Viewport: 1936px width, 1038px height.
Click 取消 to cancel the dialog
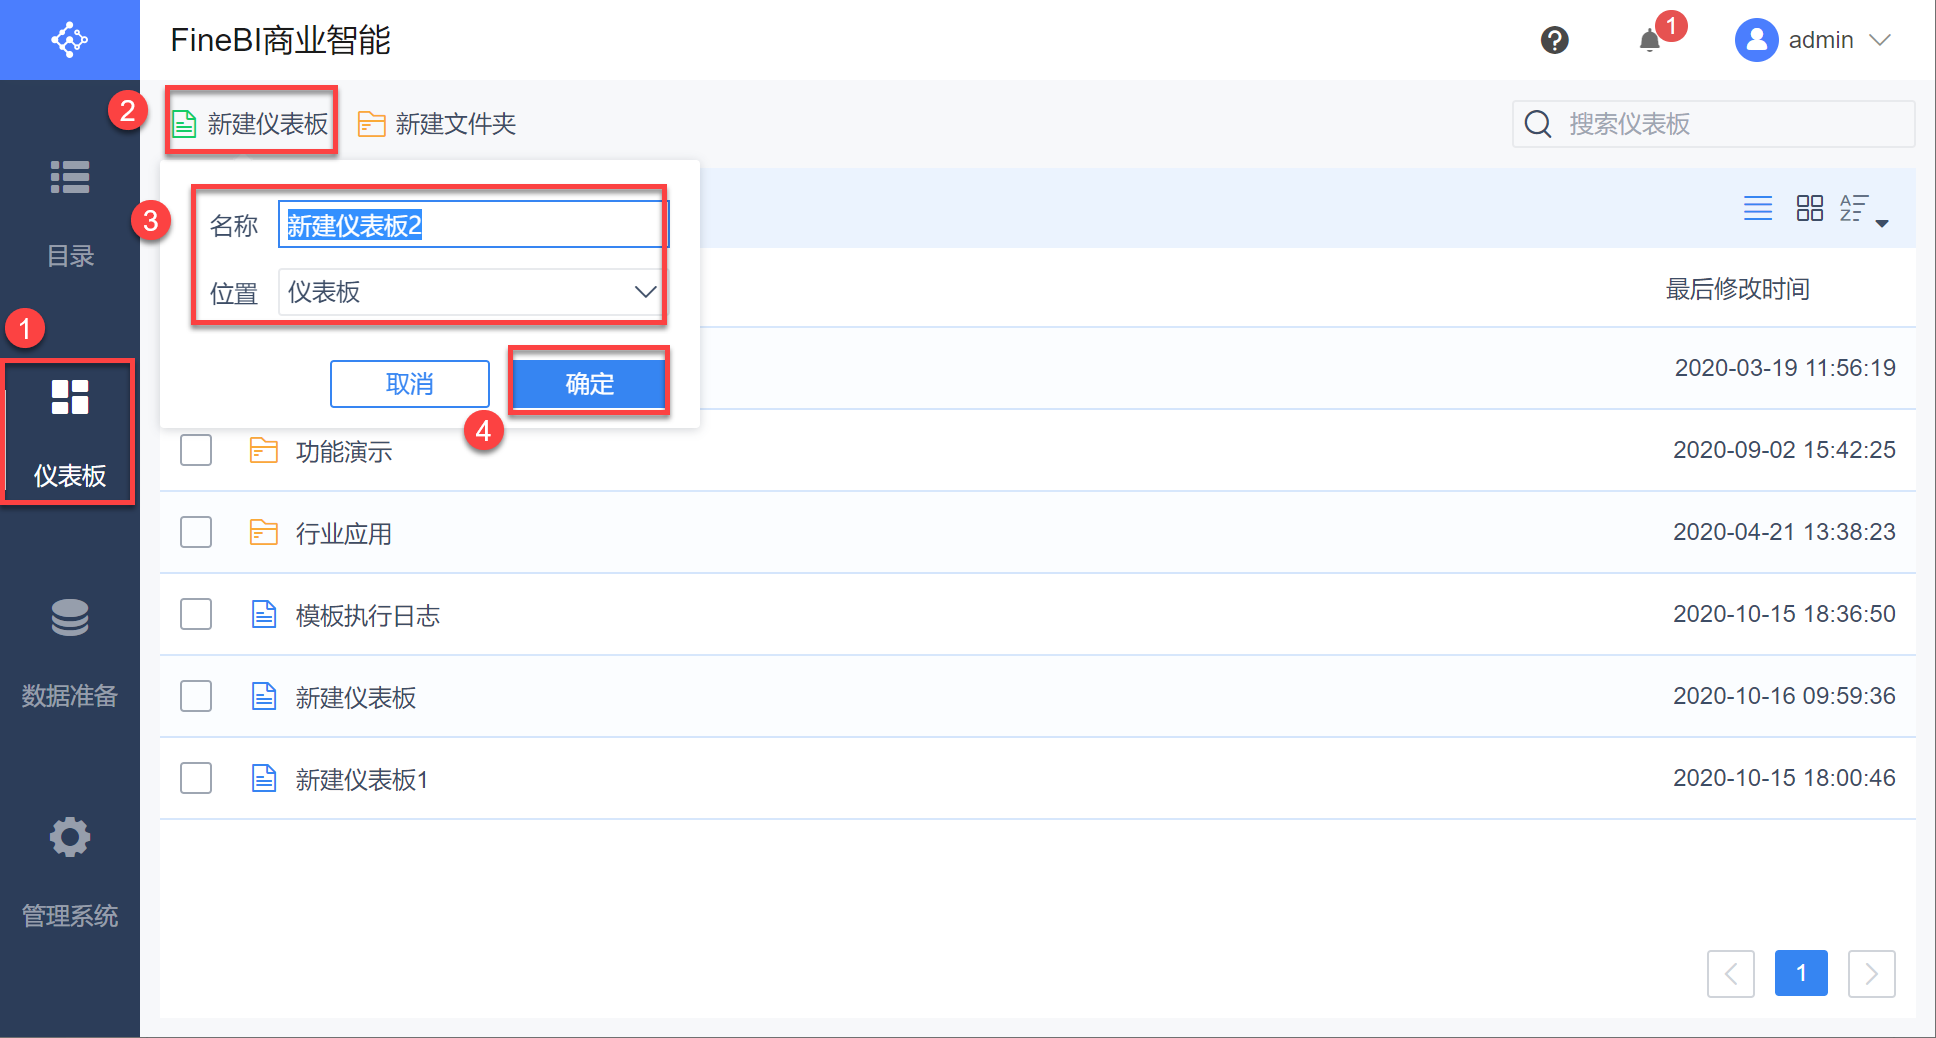pos(410,384)
